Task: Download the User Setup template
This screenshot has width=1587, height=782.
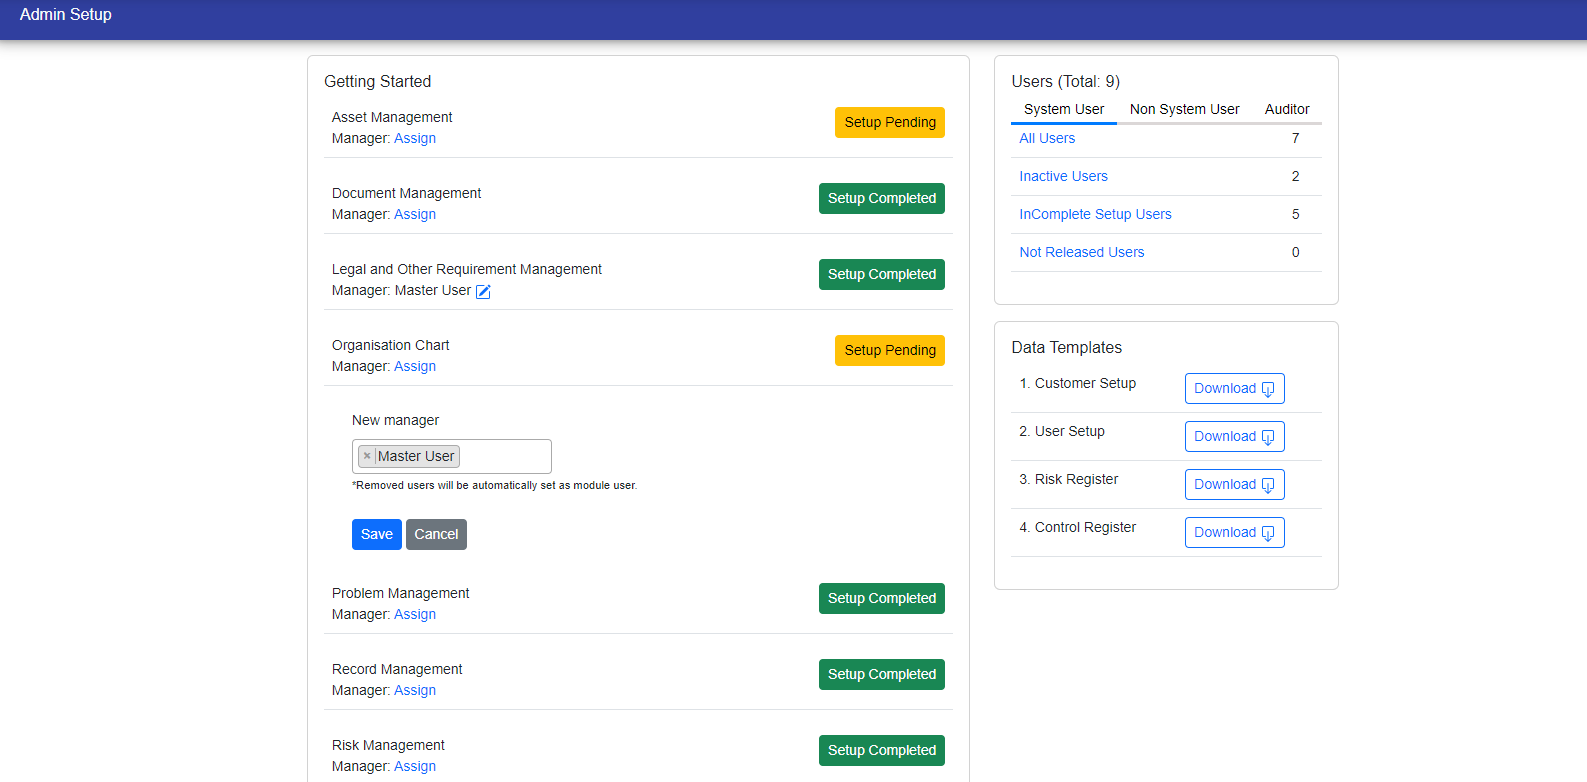Action: coord(1234,437)
